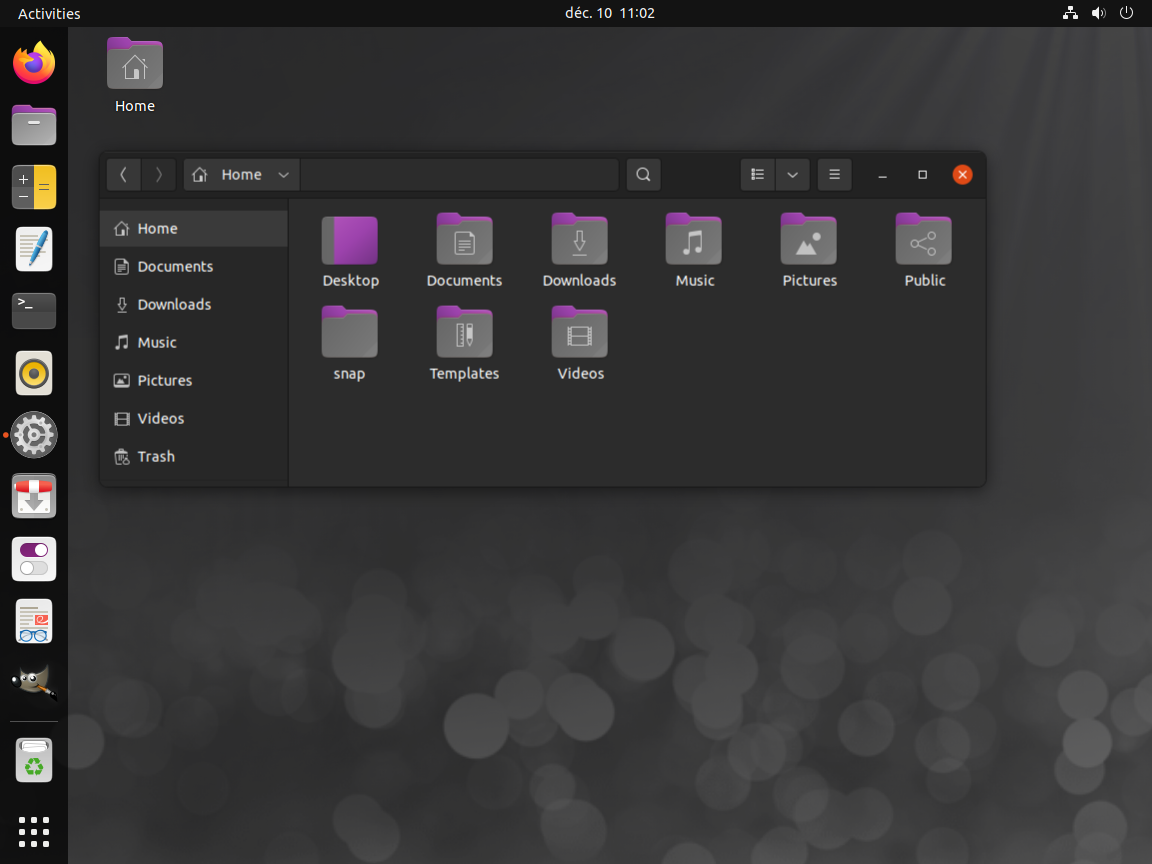Image resolution: width=1152 pixels, height=864 pixels.
Task: Expand view options dropdown arrow
Action: [x=792, y=175]
